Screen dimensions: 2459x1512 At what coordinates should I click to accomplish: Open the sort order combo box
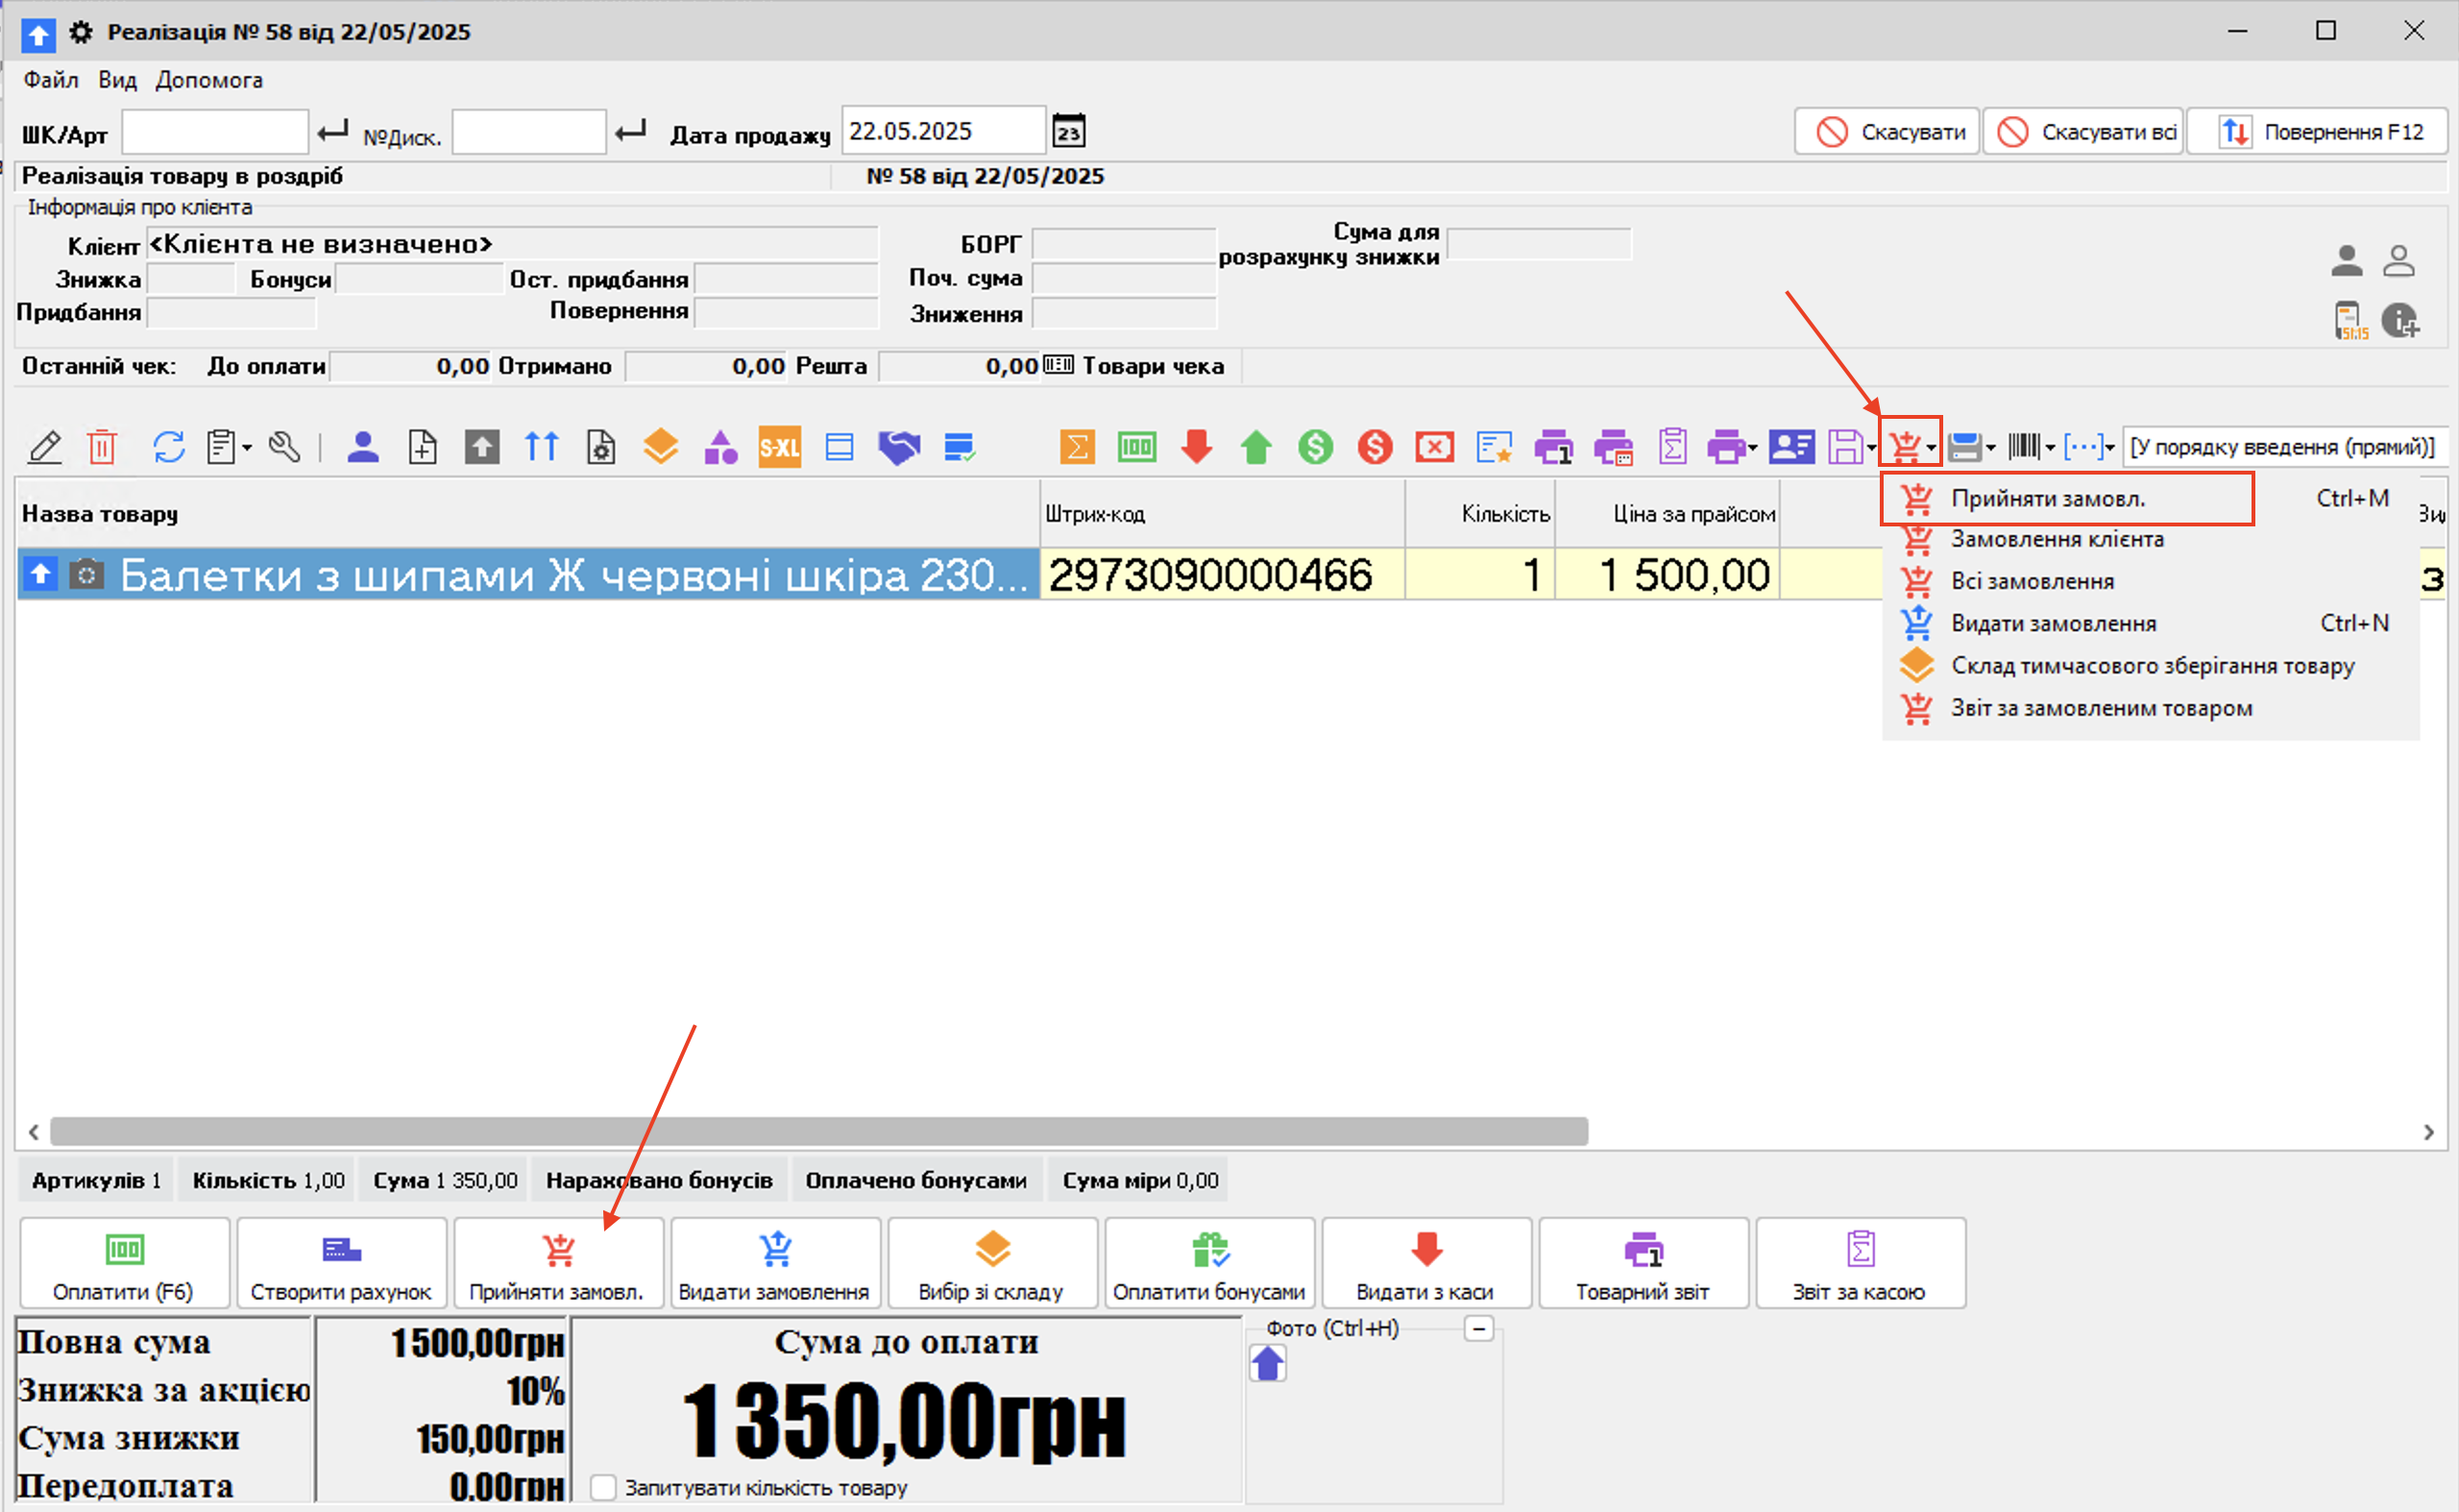click(2282, 447)
